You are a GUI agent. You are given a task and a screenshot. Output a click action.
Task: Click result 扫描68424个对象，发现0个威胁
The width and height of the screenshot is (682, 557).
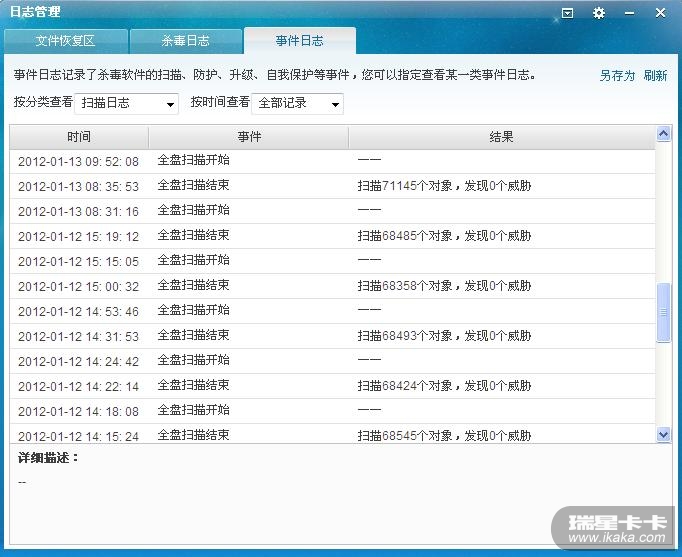(444, 386)
